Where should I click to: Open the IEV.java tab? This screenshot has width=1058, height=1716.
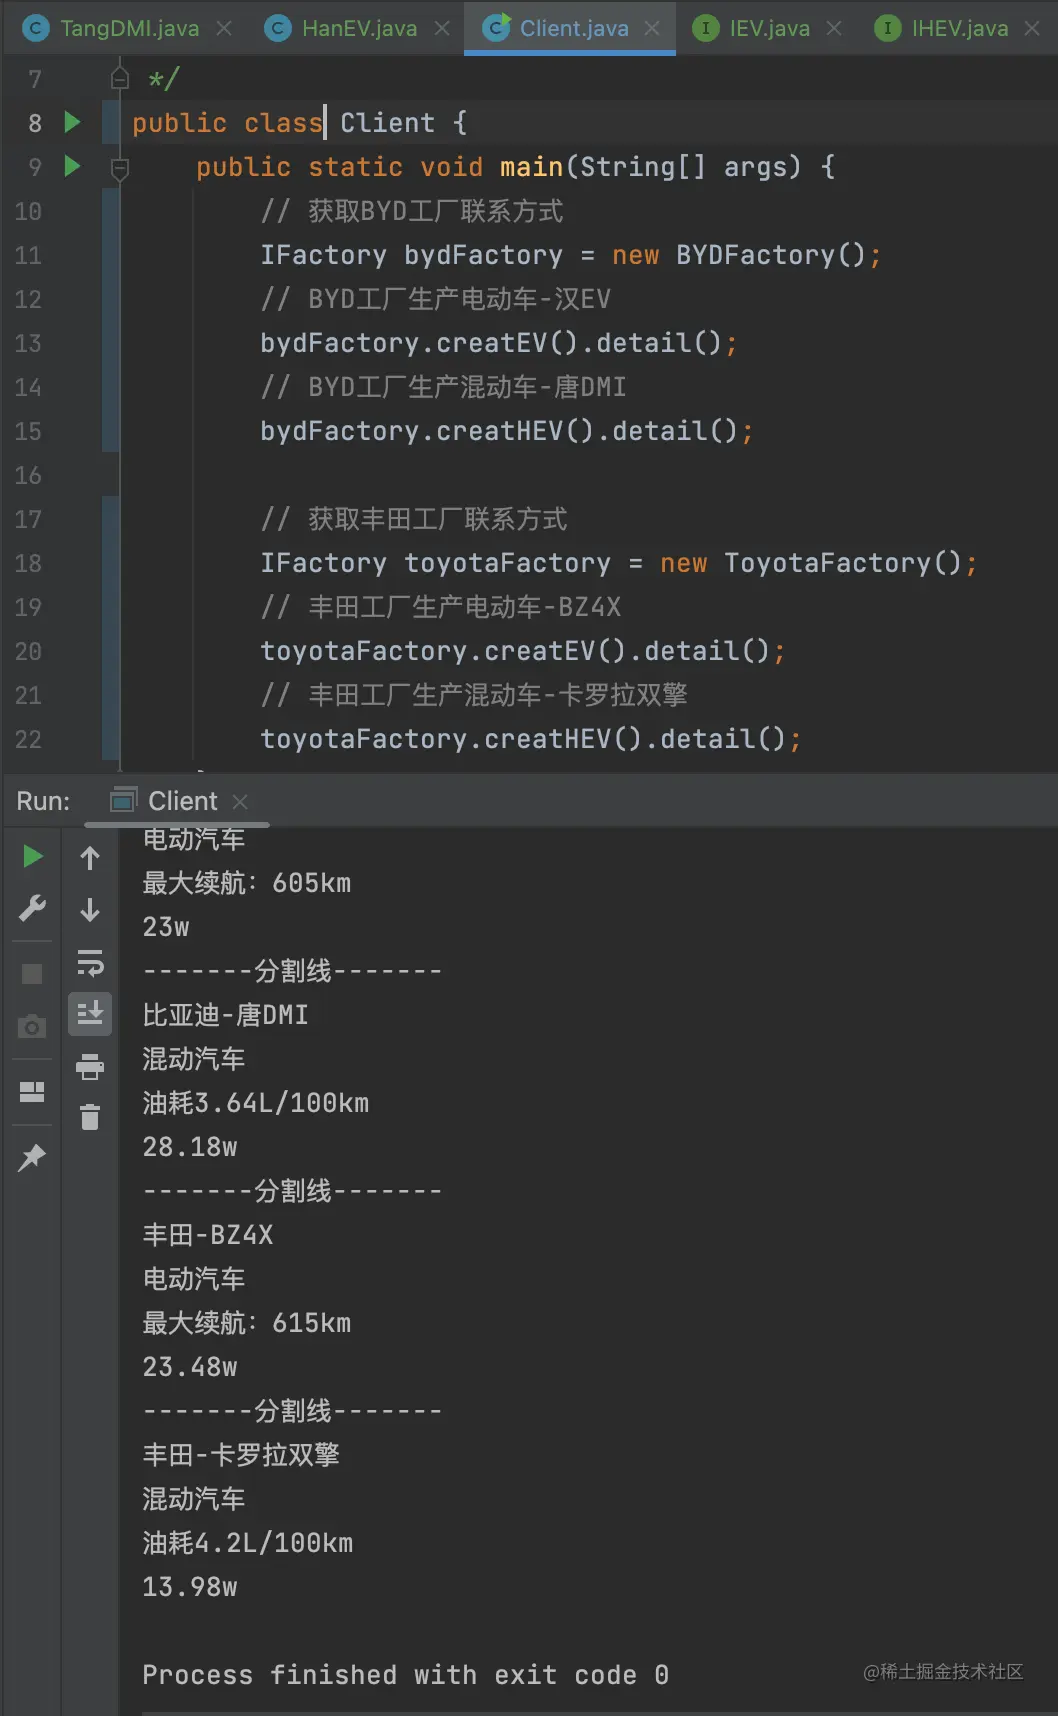769,28
